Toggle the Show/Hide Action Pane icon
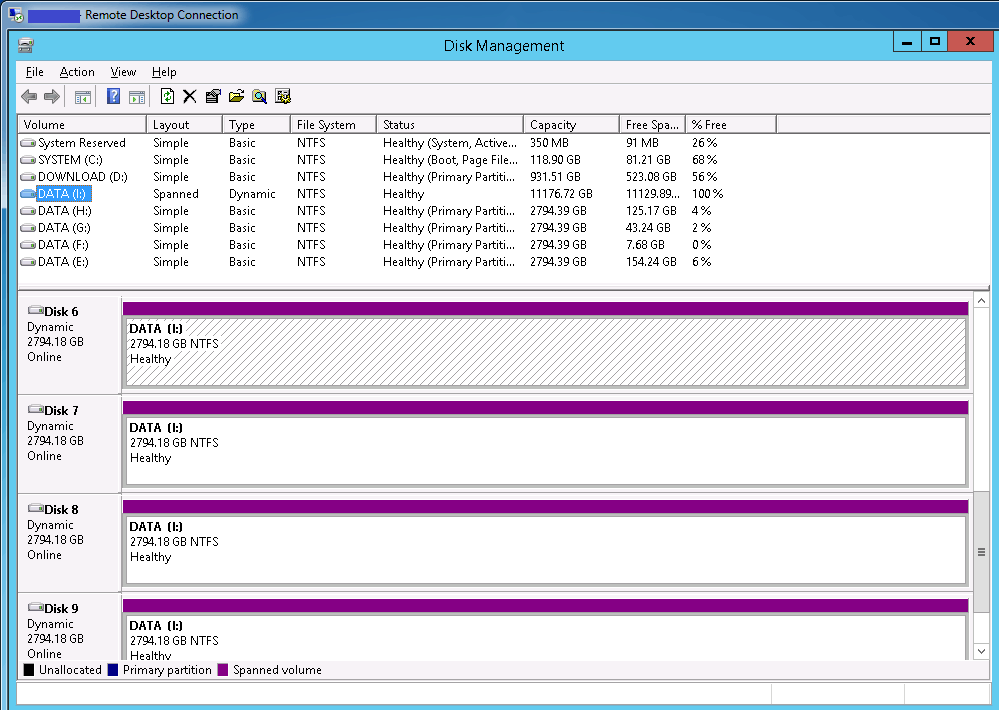This screenshot has width=999, height=710. [138, 96]
